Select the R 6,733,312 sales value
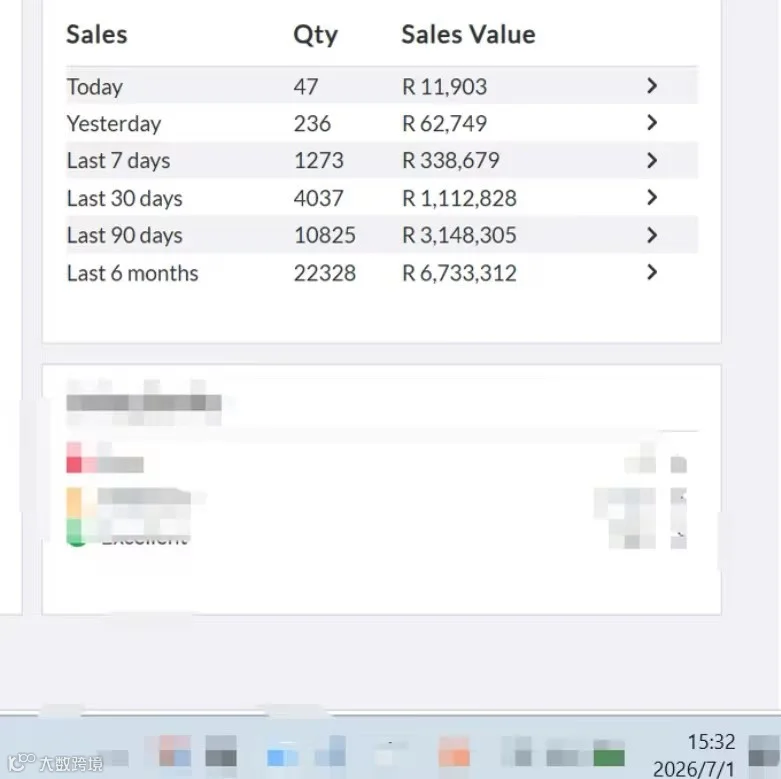 point(459,273)
